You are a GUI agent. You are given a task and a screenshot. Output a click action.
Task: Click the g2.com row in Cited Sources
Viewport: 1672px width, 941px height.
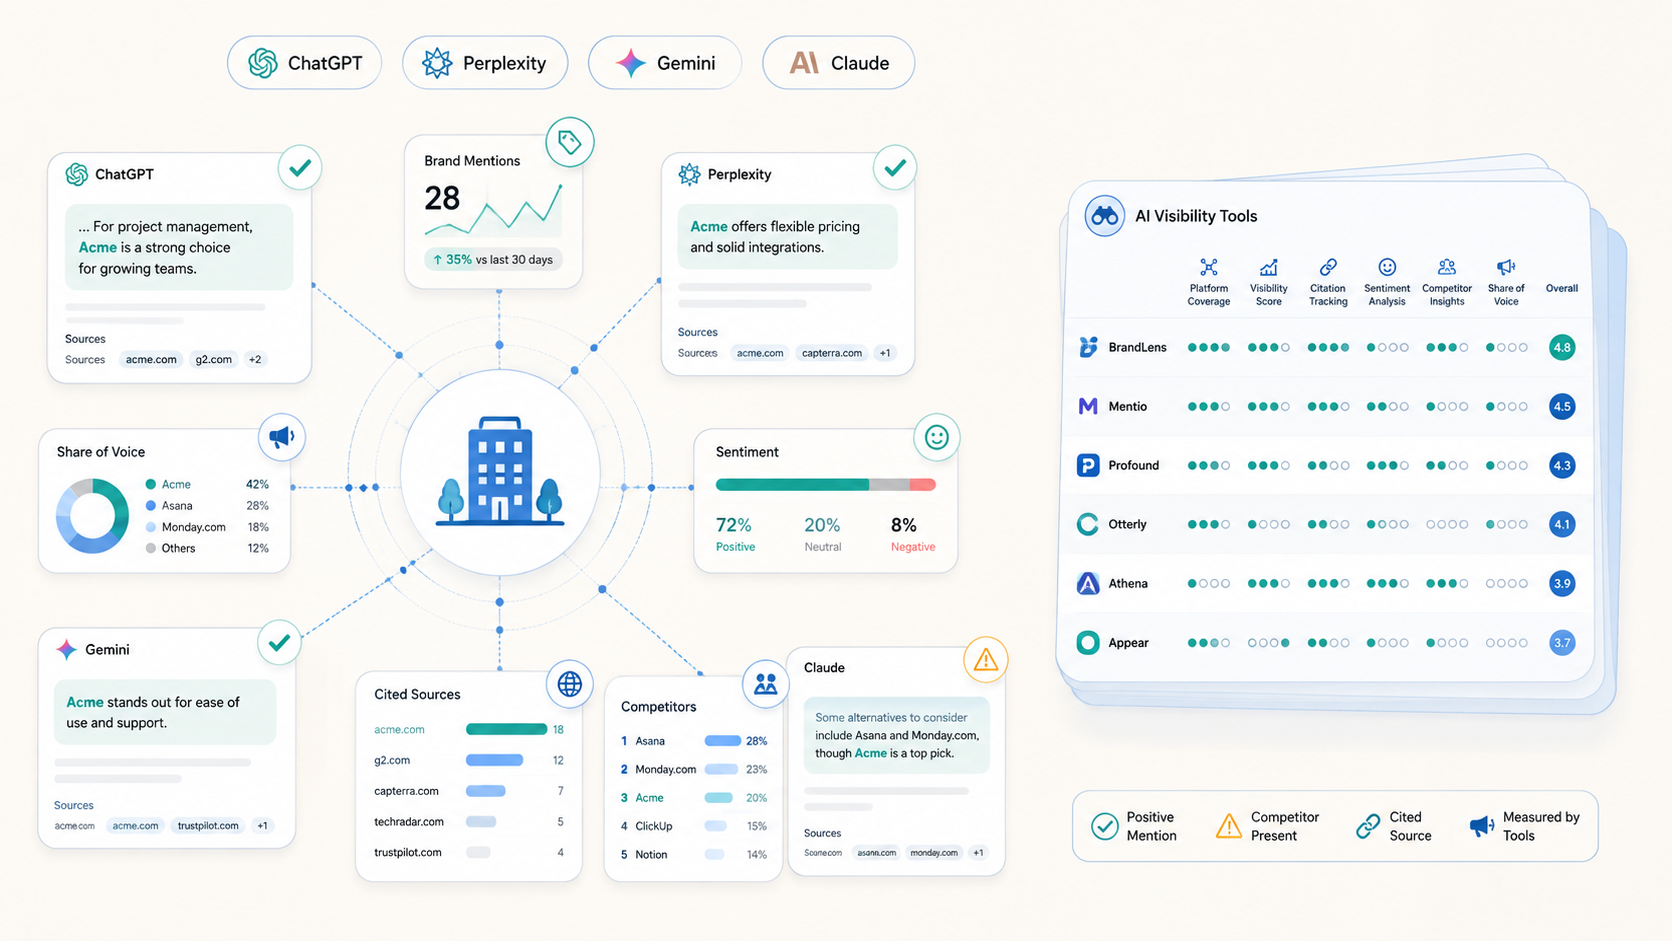click(469, 760)
